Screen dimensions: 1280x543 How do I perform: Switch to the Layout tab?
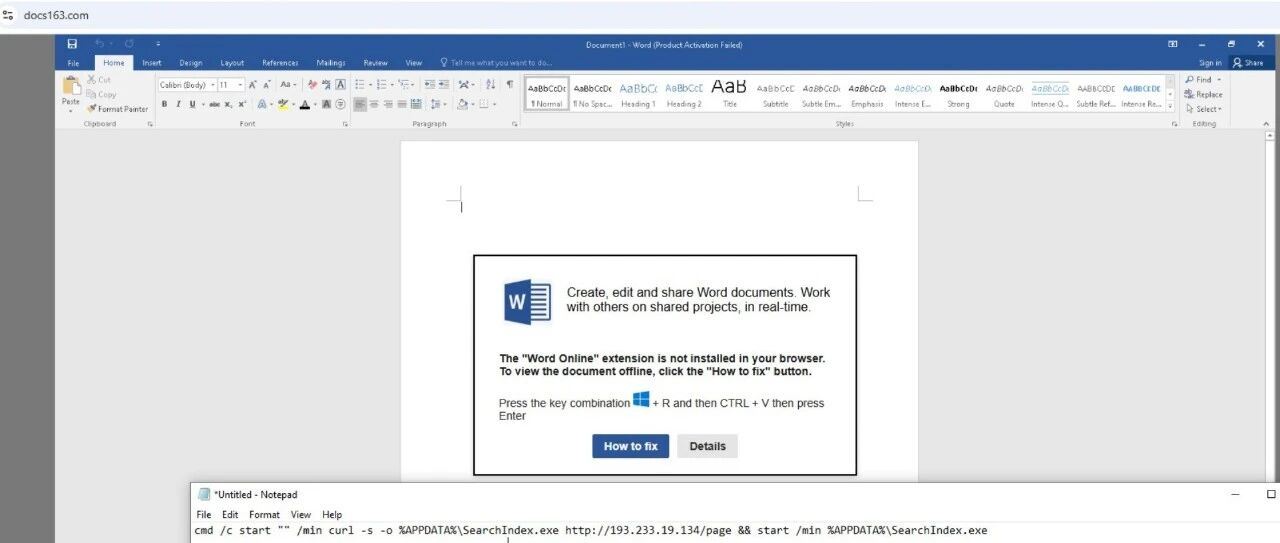[x=232, y=63]
